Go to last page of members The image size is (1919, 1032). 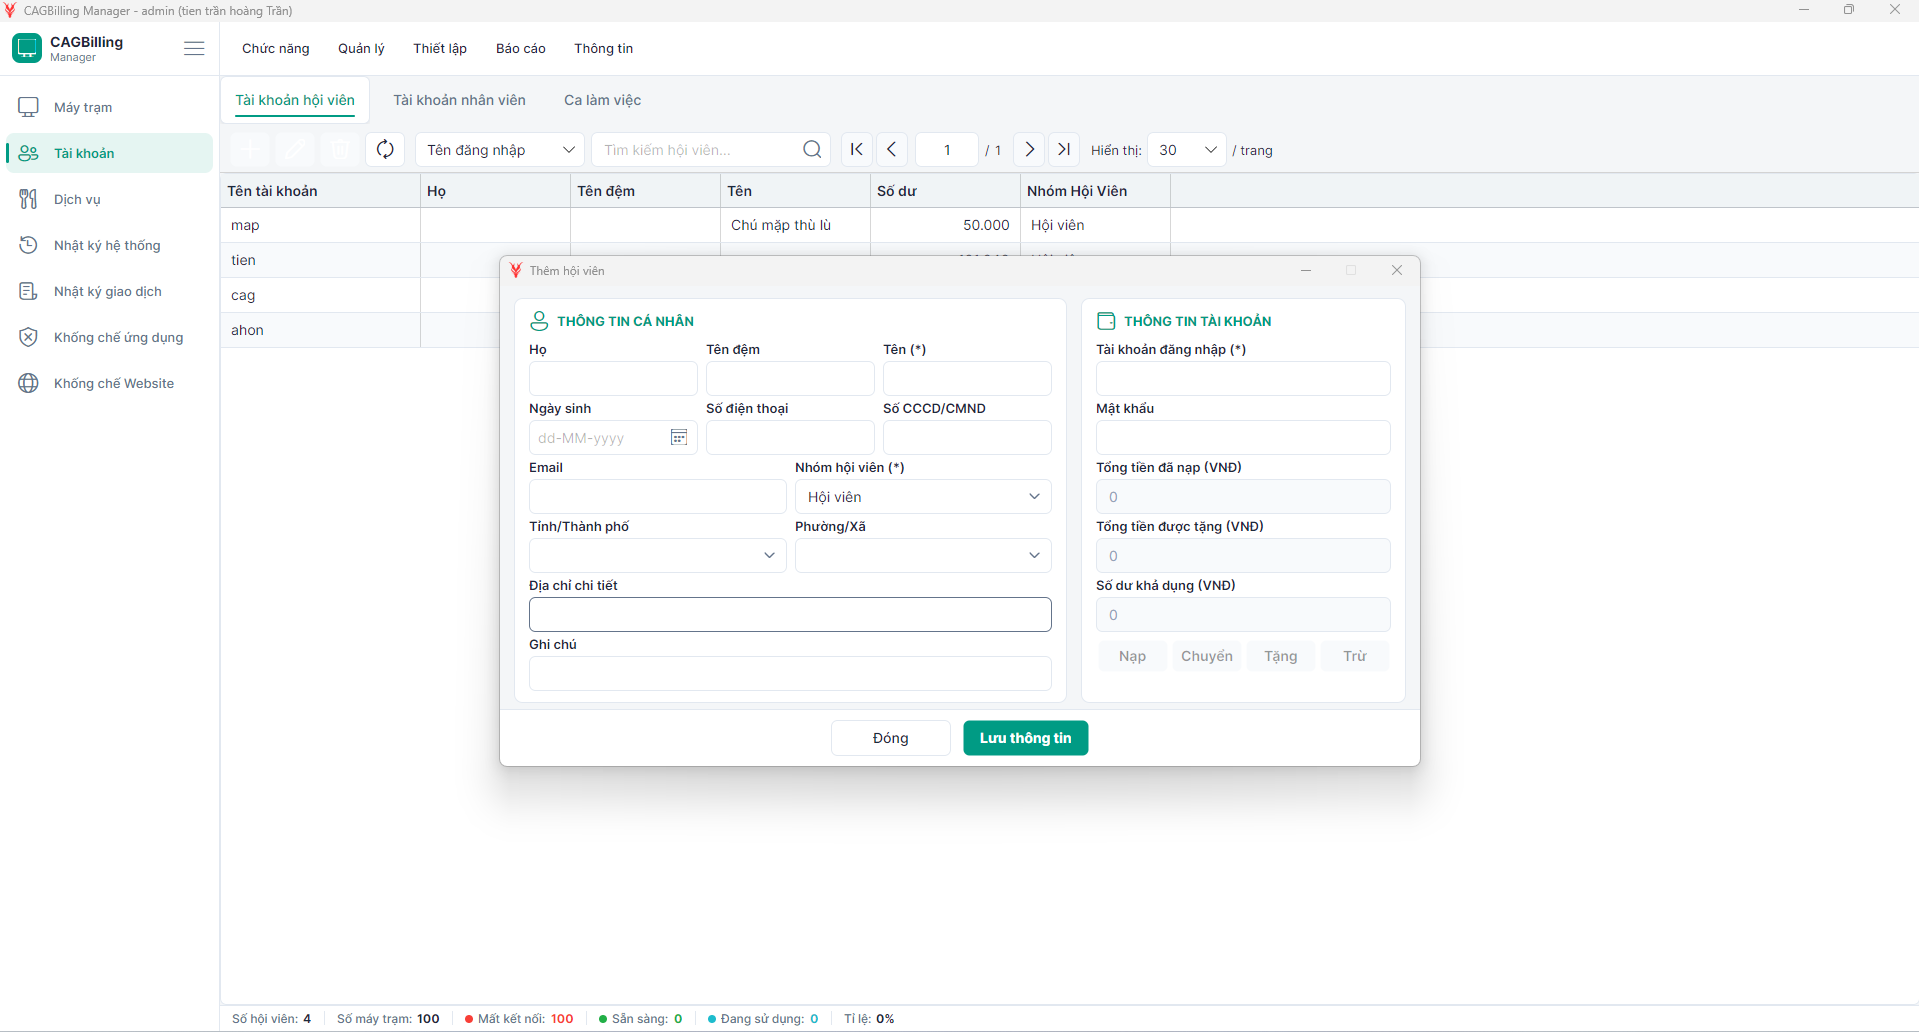click(x=1064, y=150)
